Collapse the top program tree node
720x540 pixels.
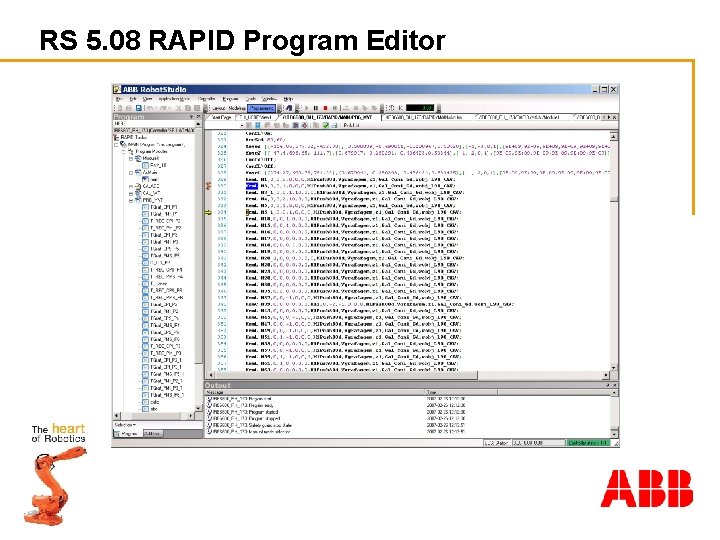(117, 145)
